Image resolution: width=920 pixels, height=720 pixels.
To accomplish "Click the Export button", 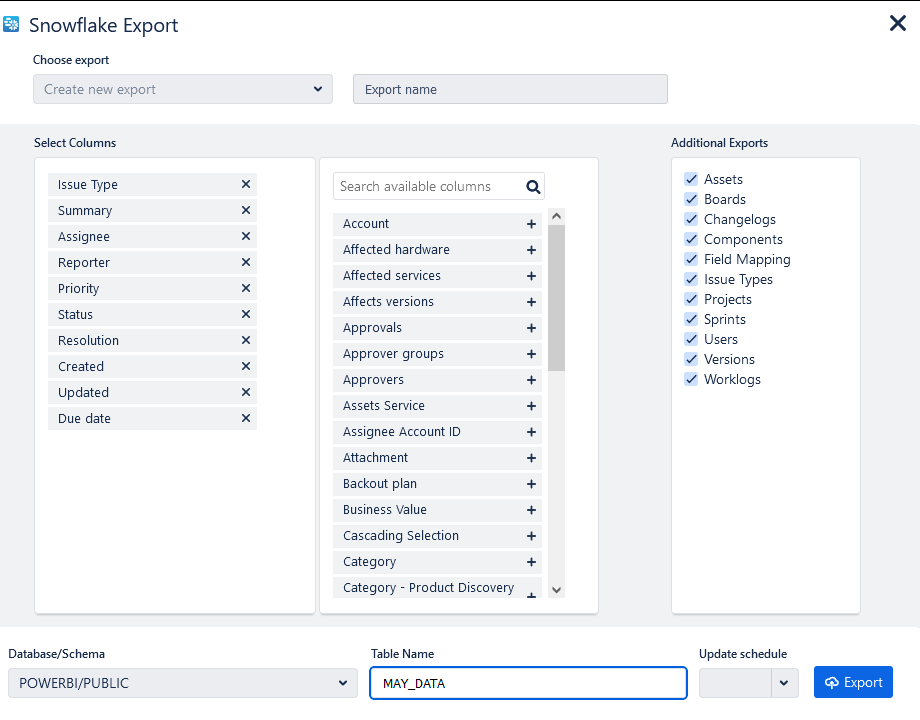I will [x=853, y=682].
